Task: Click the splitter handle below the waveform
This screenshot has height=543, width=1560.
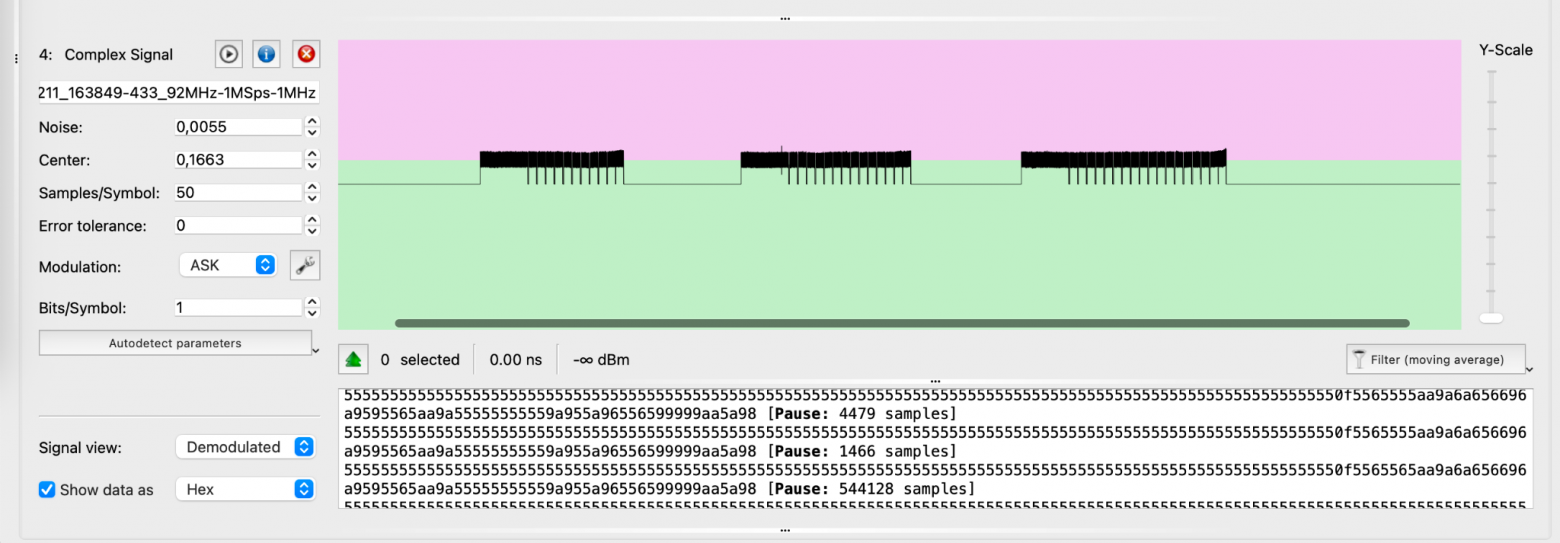Action: tap(935, 380)
